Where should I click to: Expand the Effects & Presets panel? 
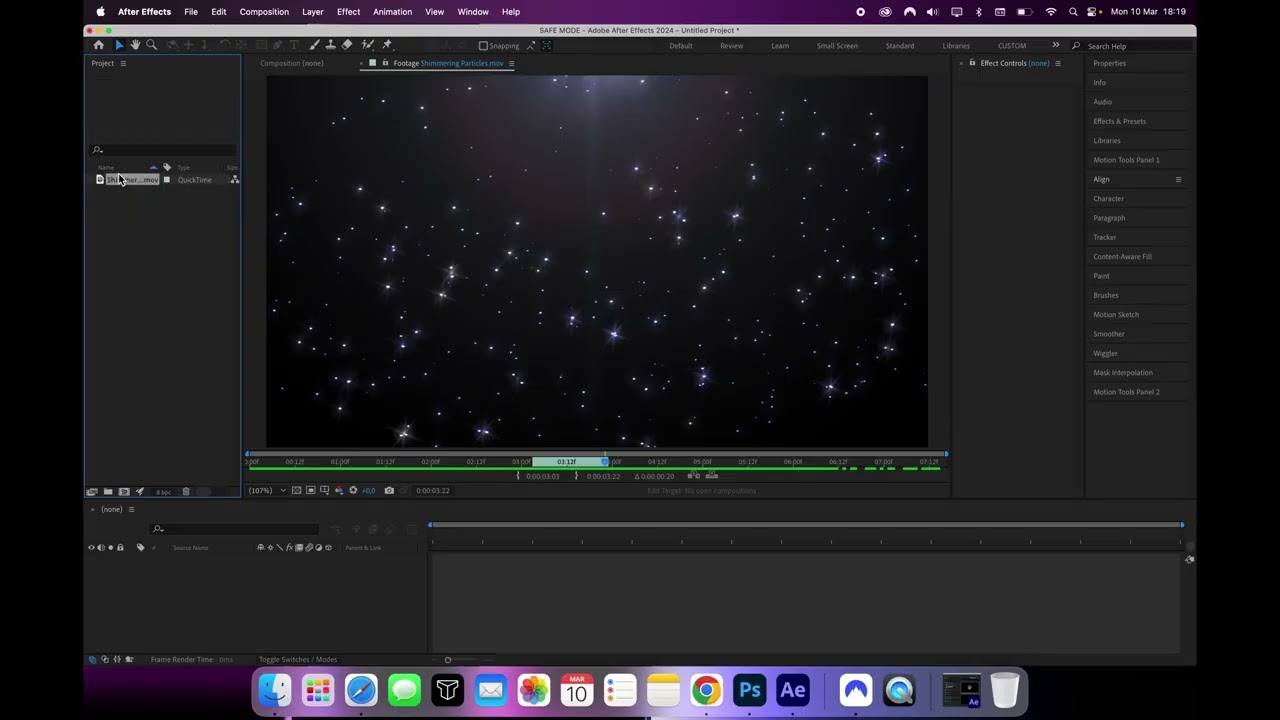pyautogui.click(x=1119, y=121)
